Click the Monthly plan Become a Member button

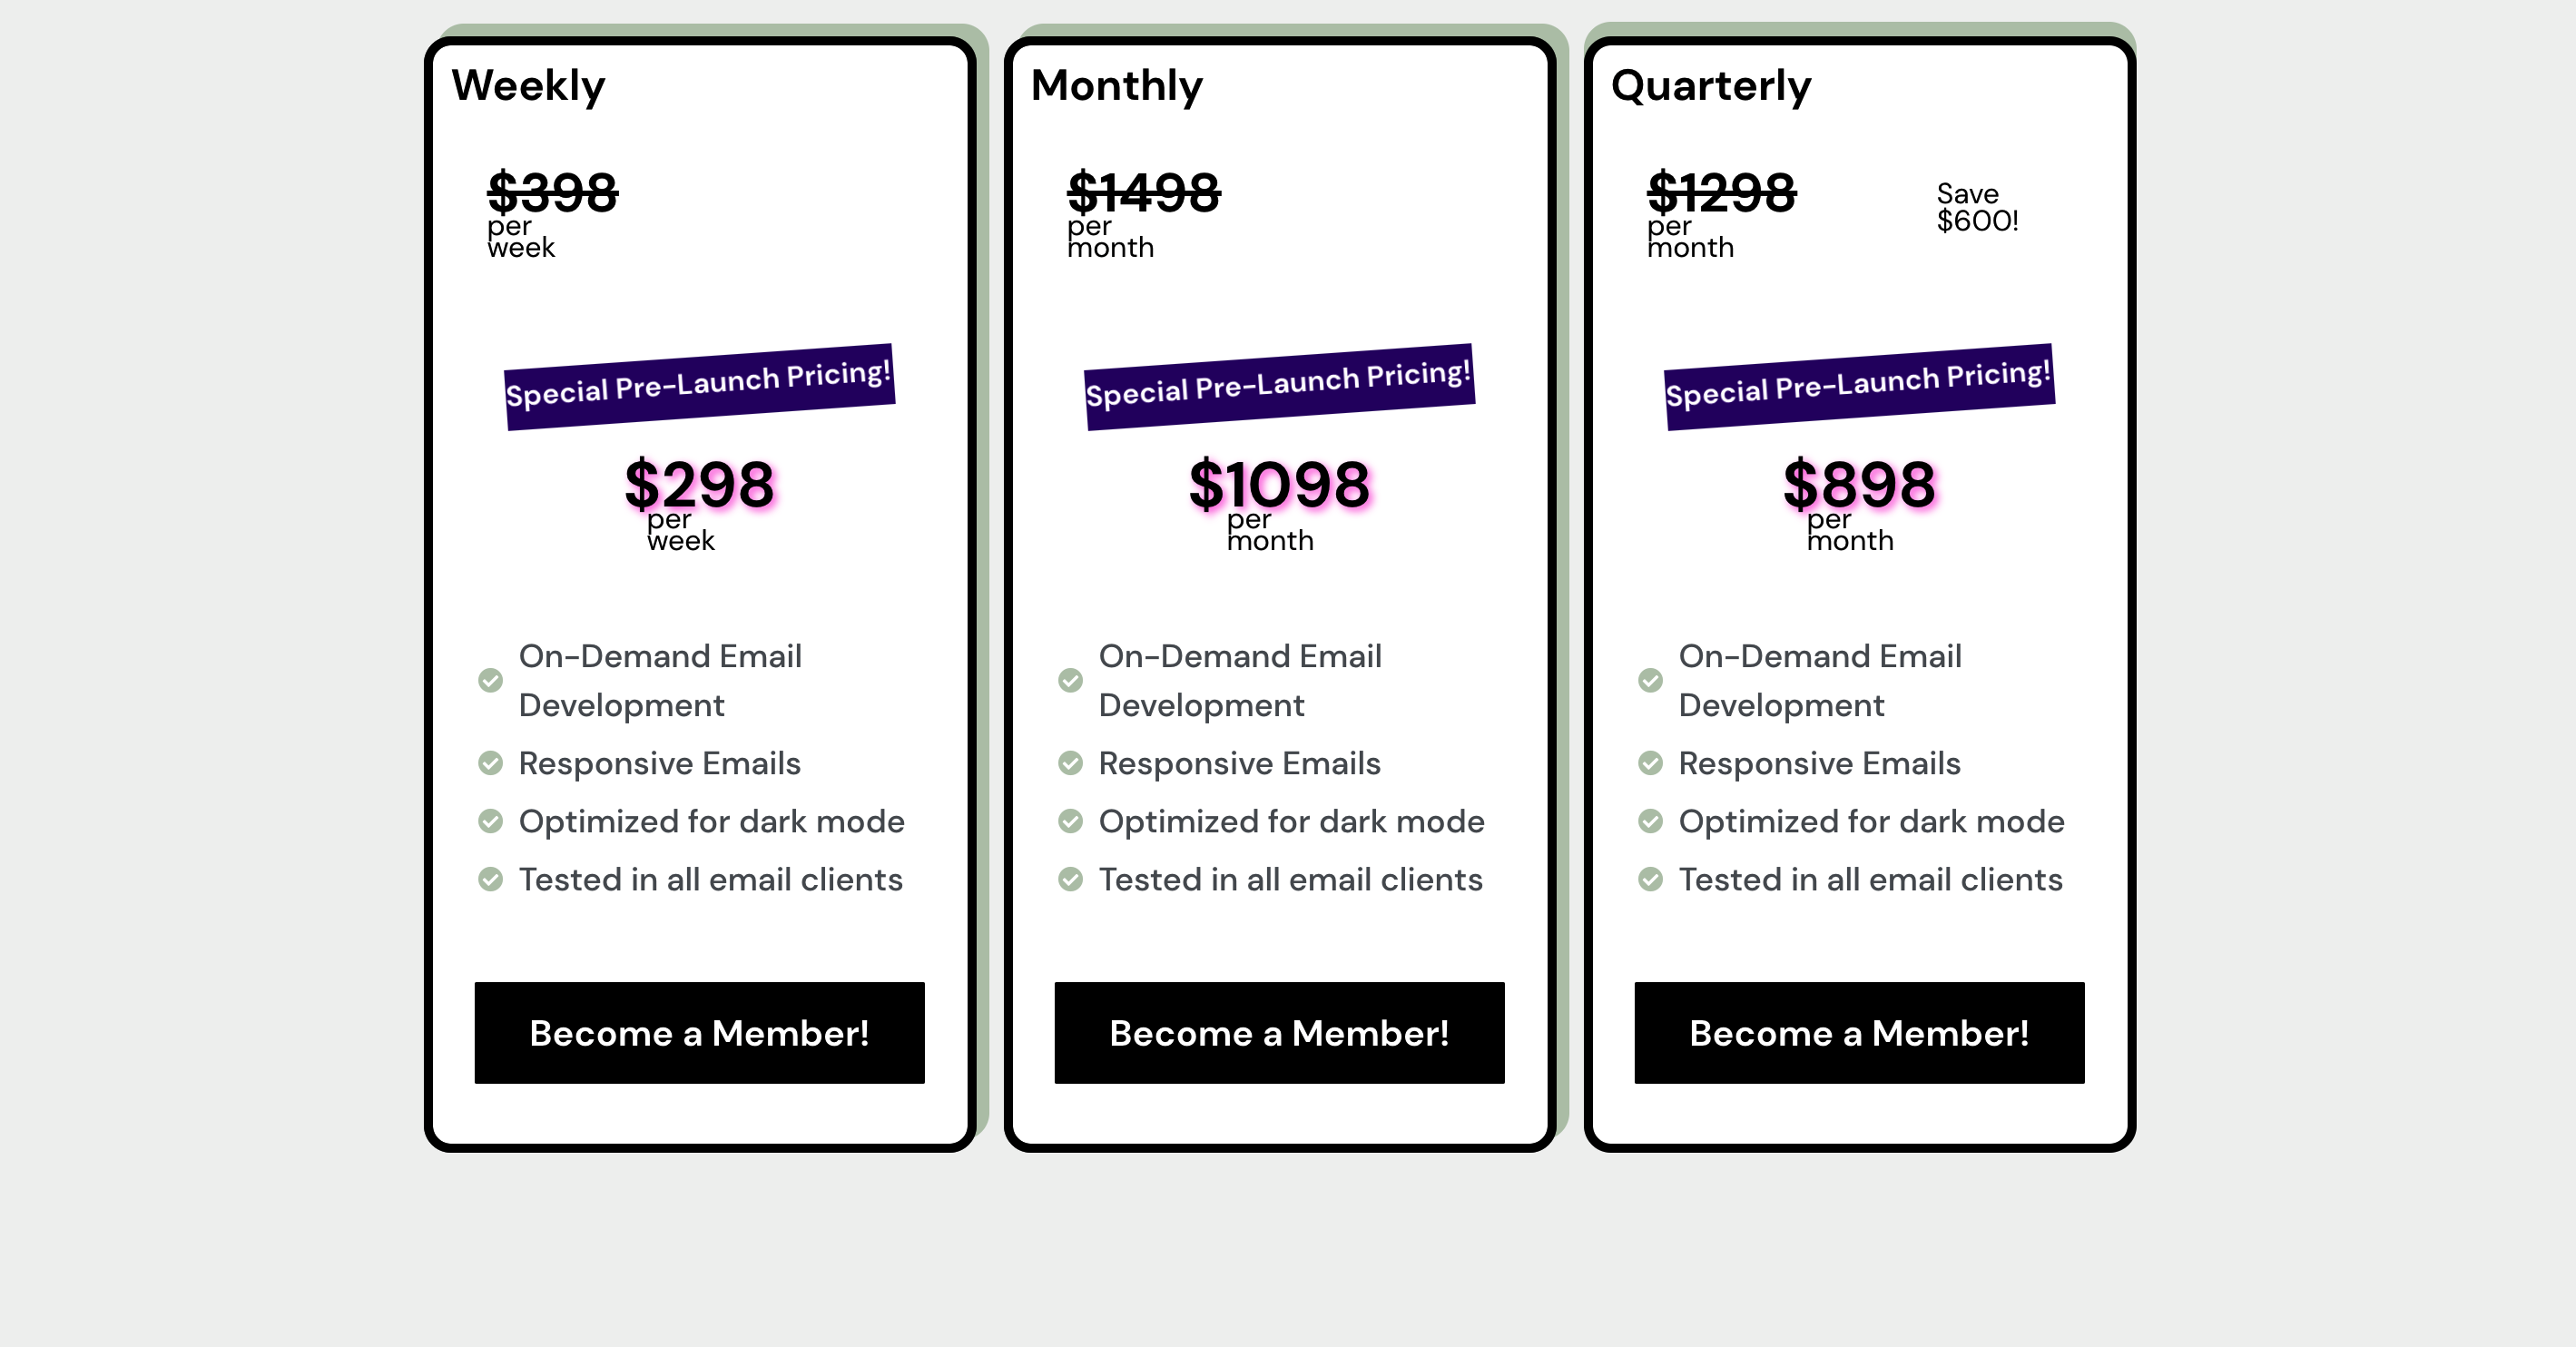1279,1032
